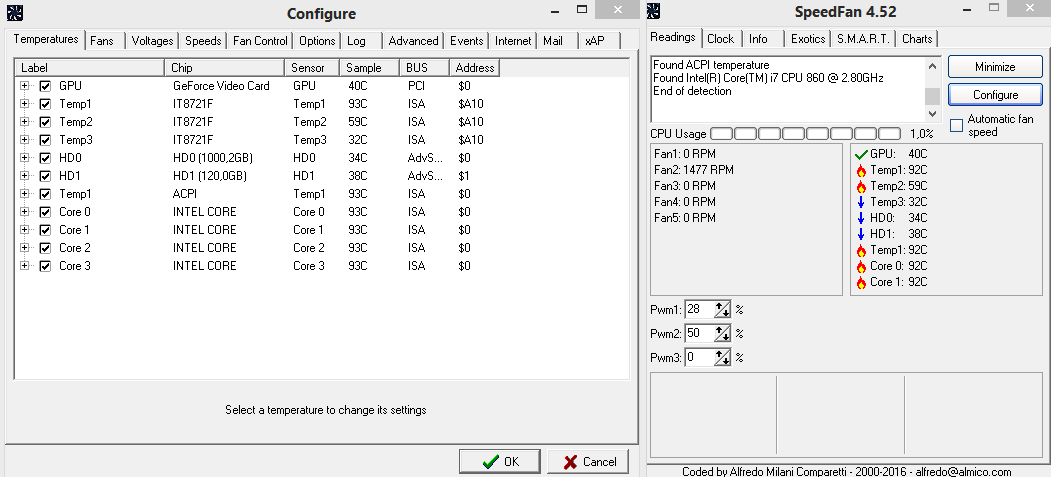
Task: Expand the Core 2 tree row
Action: pos(25,249)
